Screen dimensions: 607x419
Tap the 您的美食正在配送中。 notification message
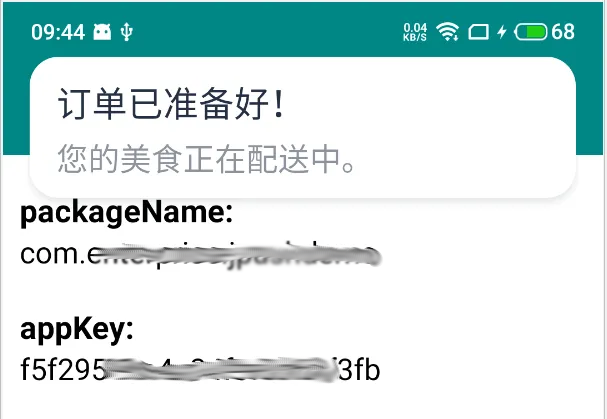pos(206,159)
